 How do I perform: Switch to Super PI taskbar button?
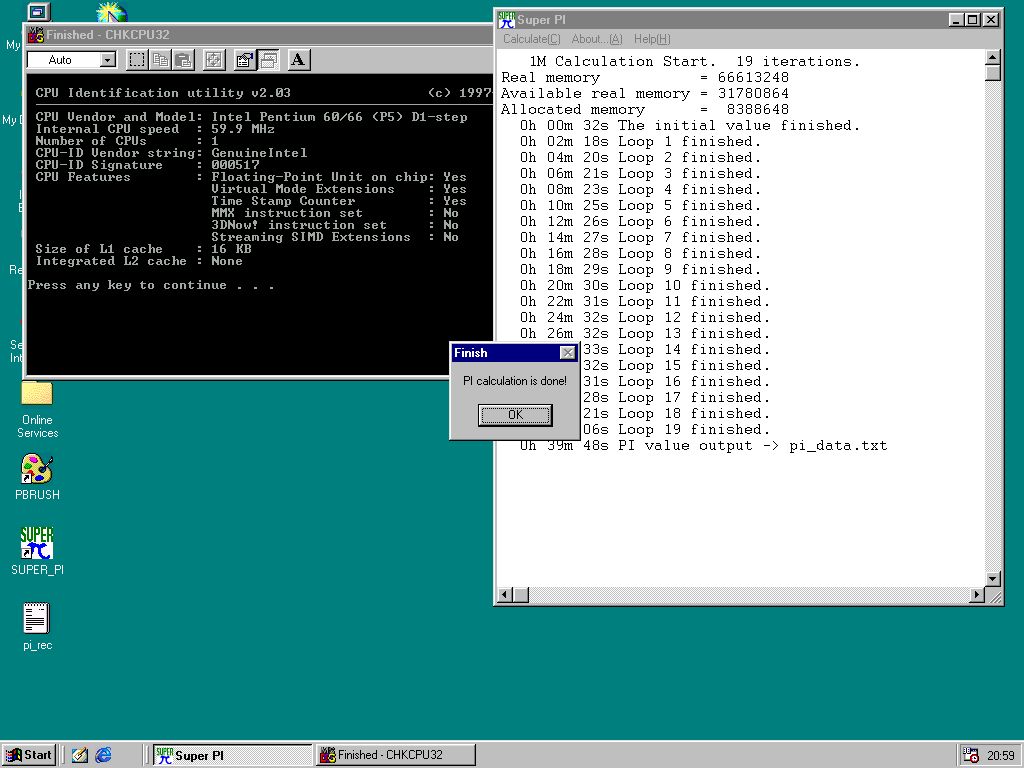(x=232, y=755)
